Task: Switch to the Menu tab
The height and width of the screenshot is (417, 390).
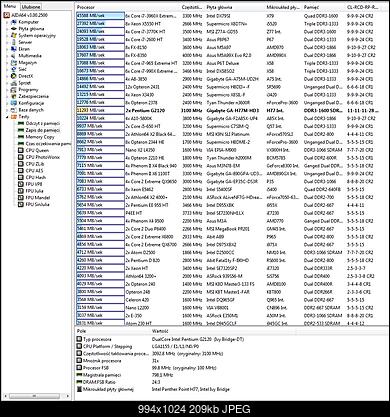Action: (10, 6)
